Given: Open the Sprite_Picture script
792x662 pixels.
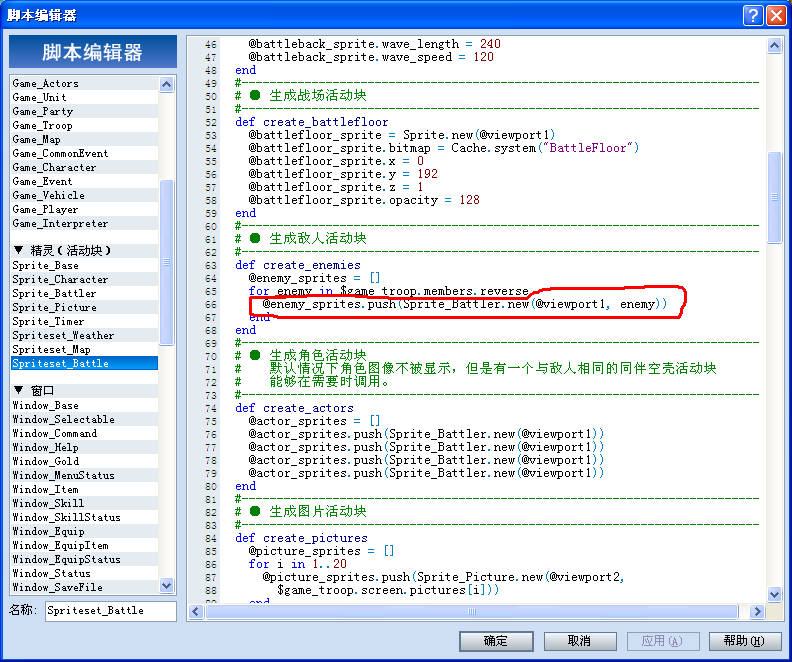Looking at the screenshot, I should click(x=84, y=307).
